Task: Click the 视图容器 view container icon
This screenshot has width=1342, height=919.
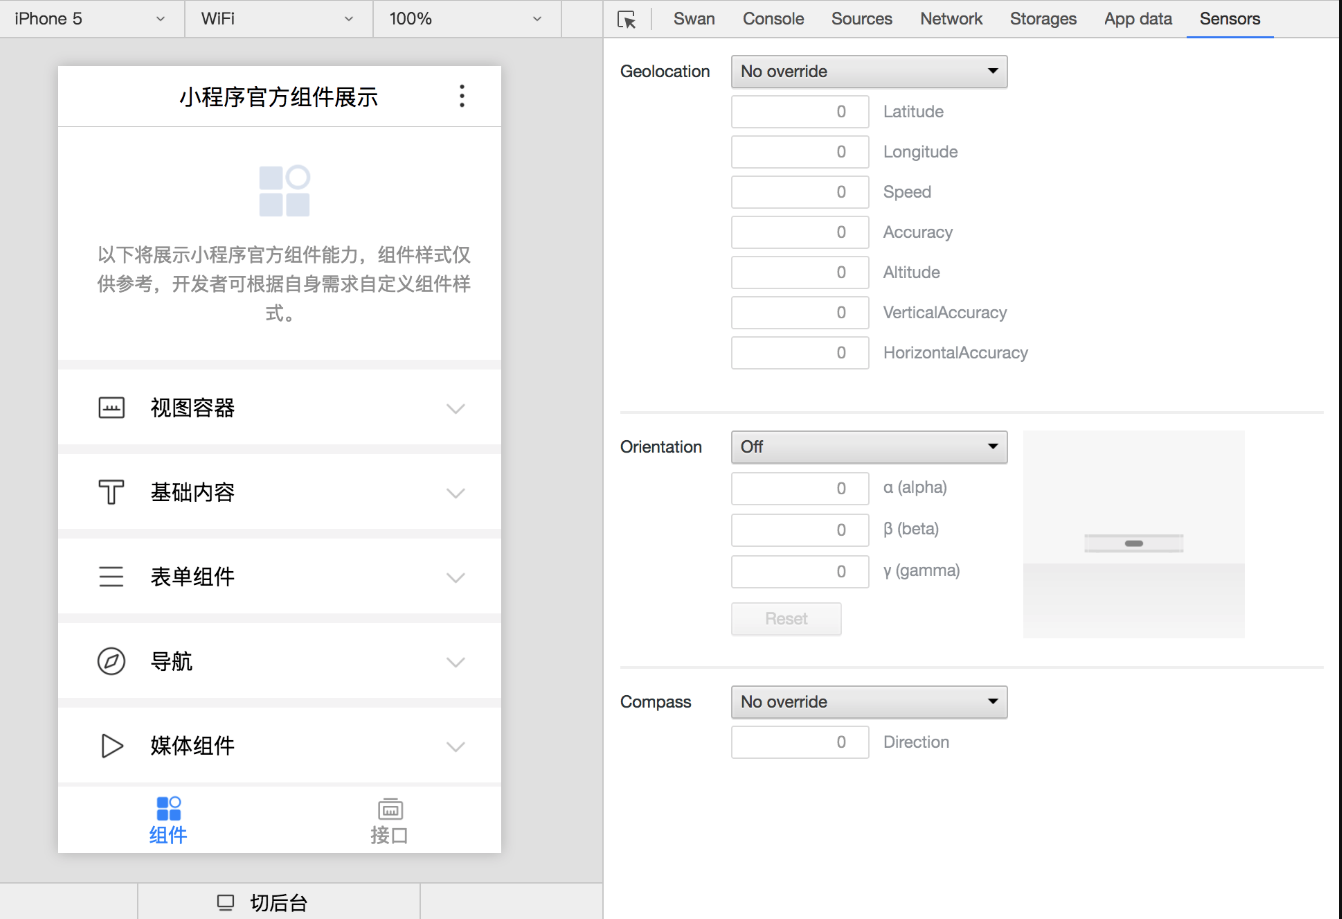Action: click(111, 407)
